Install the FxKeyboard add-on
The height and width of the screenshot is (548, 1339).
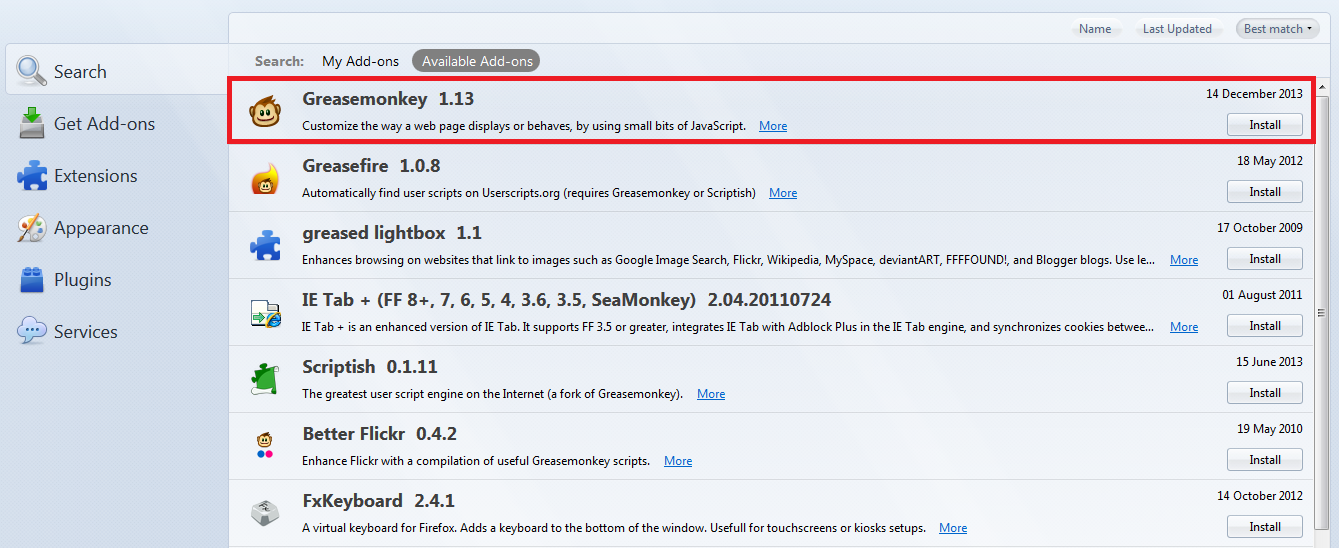[x=1265, y=527]
